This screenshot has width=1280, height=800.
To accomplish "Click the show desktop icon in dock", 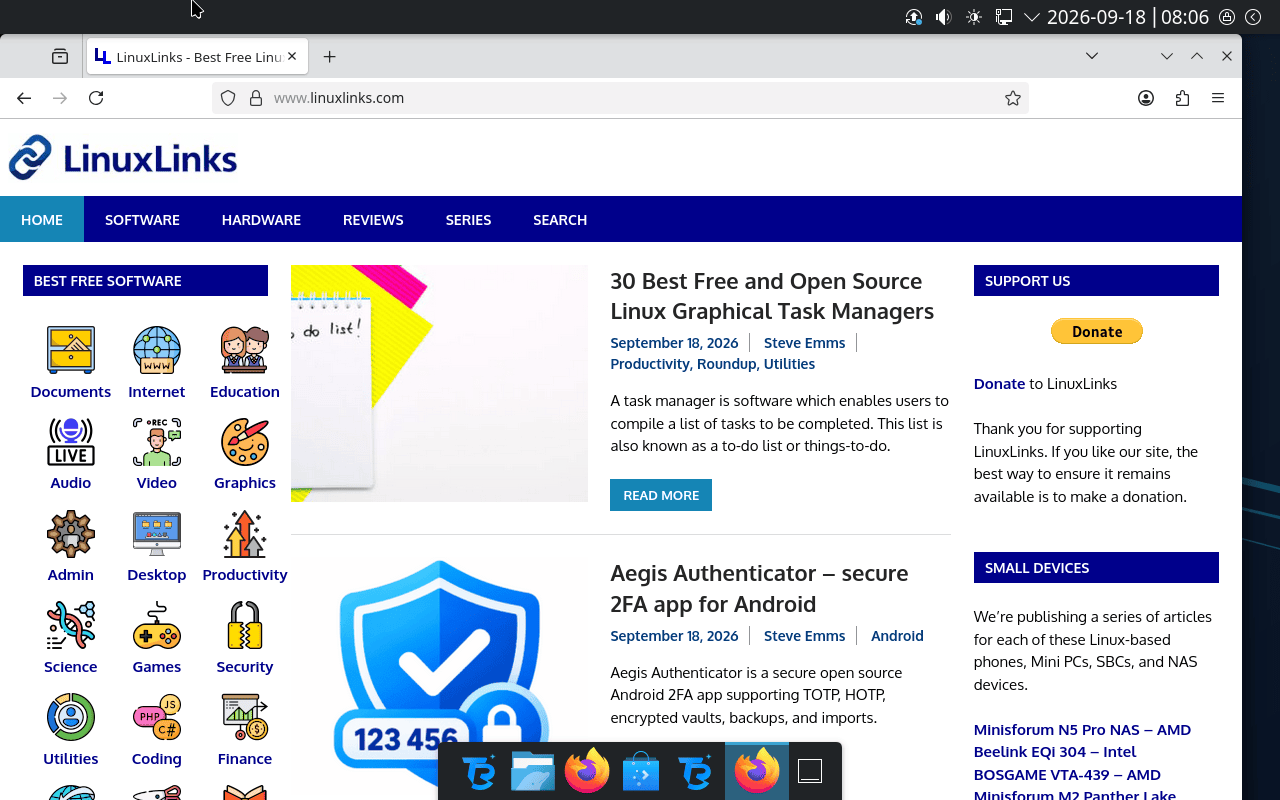I will 810,772.
